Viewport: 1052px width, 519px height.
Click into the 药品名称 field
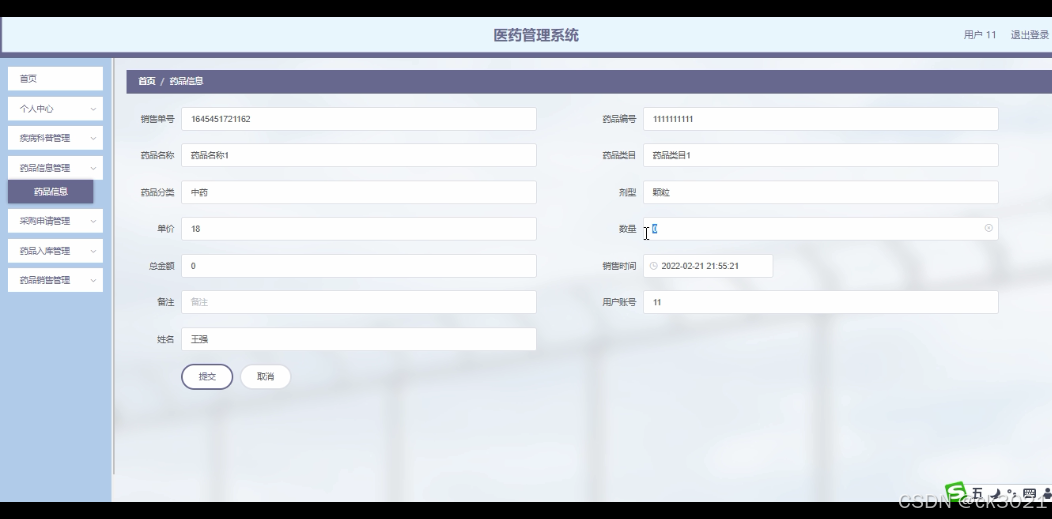[x=359, y=156]
